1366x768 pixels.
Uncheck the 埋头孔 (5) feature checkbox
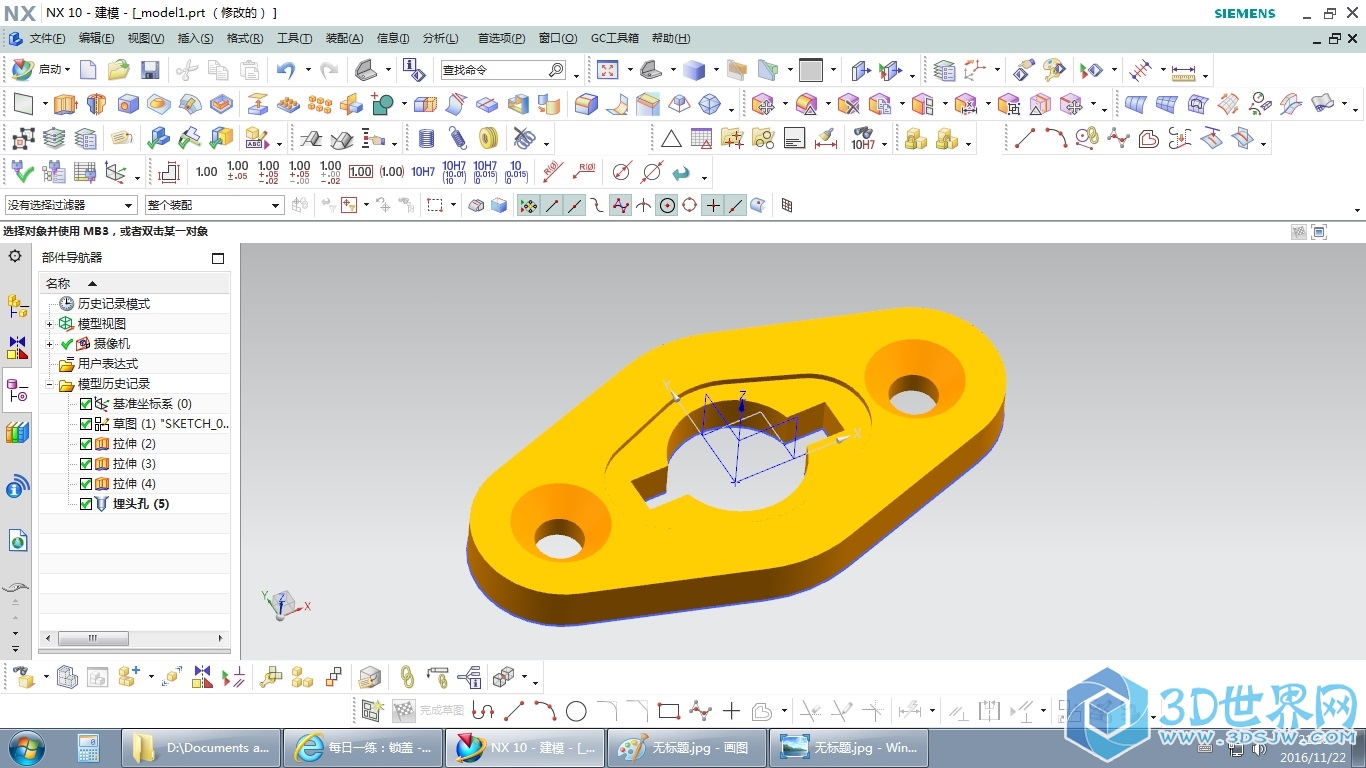(85, 504)
